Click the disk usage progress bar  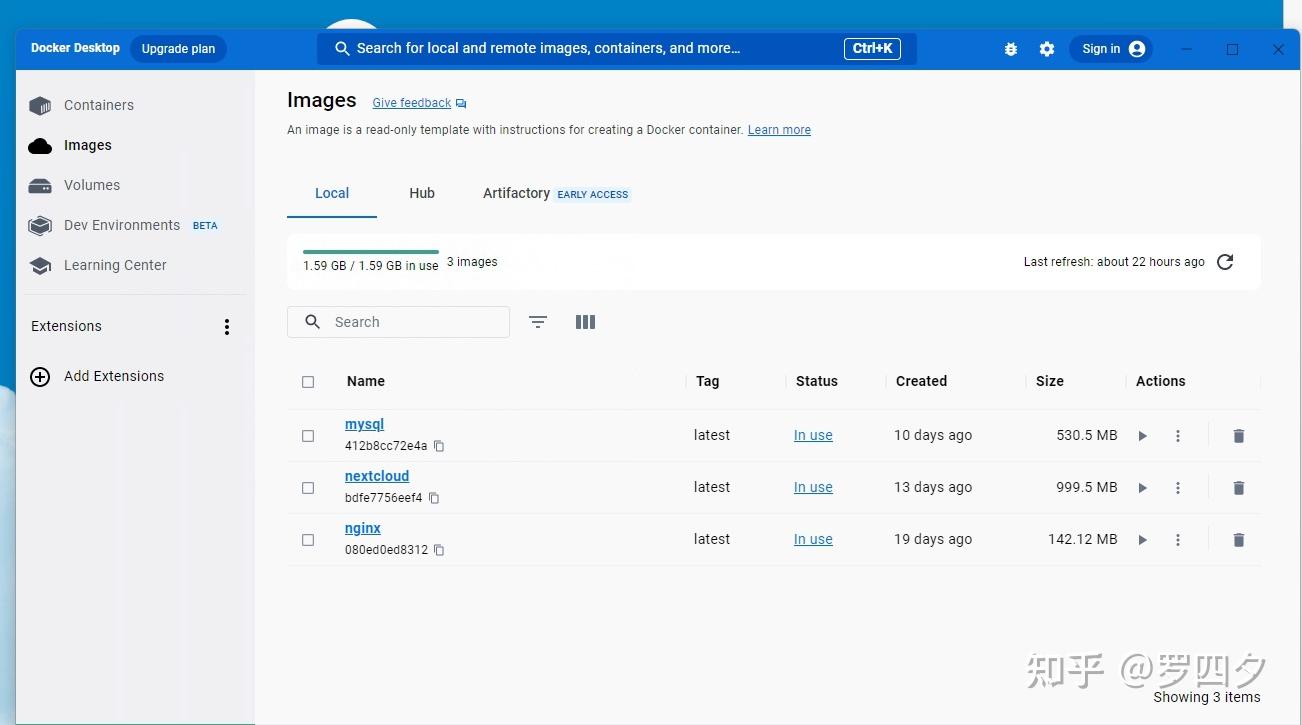[x=371, y=252]
